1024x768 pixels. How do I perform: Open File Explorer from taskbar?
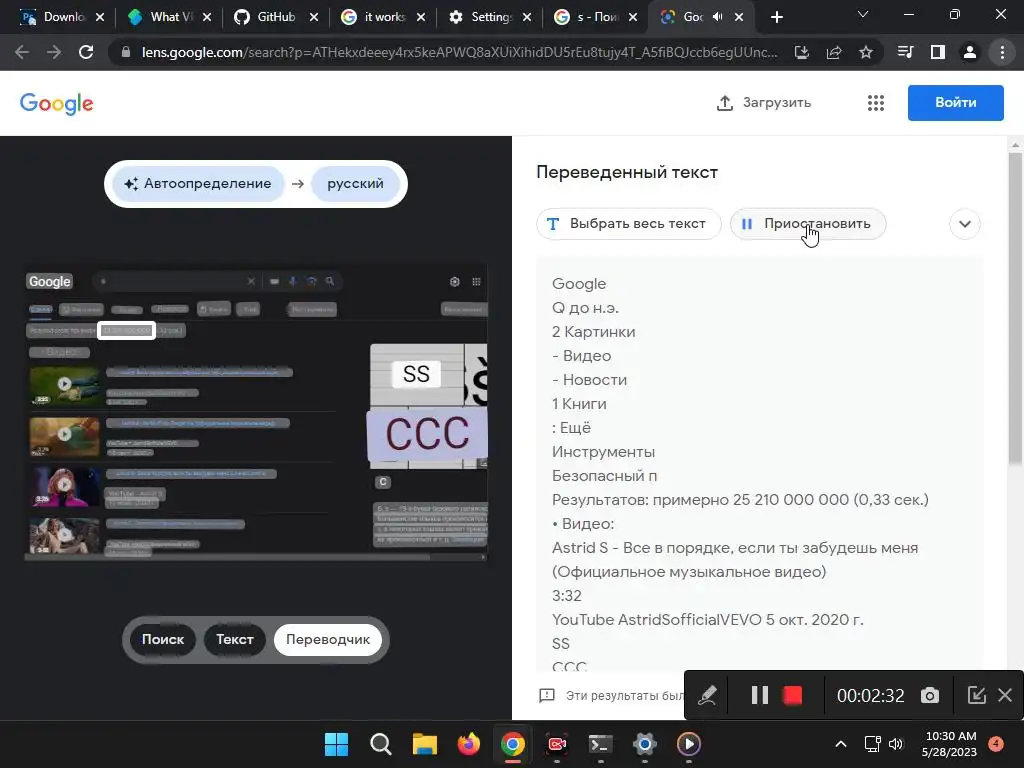[x=424, y=744]
